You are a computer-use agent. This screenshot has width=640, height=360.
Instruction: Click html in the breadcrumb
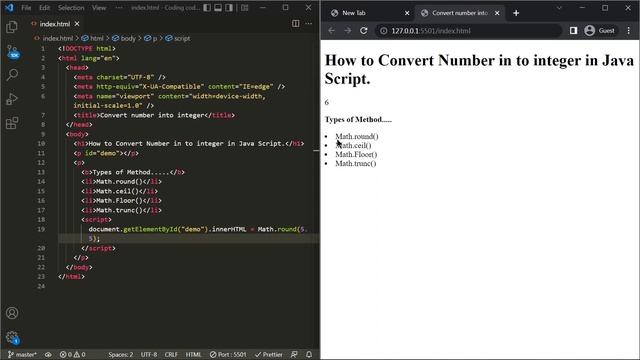click(97, 38)
